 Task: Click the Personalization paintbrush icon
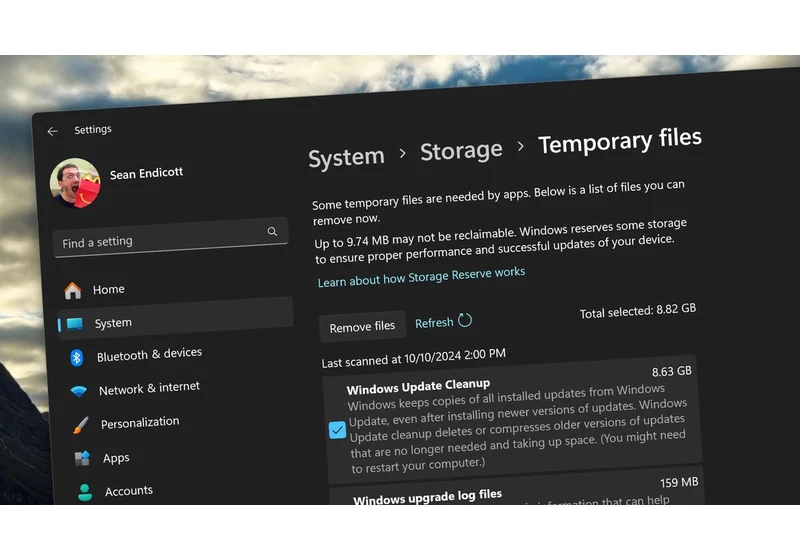click(x=80, y=425)
